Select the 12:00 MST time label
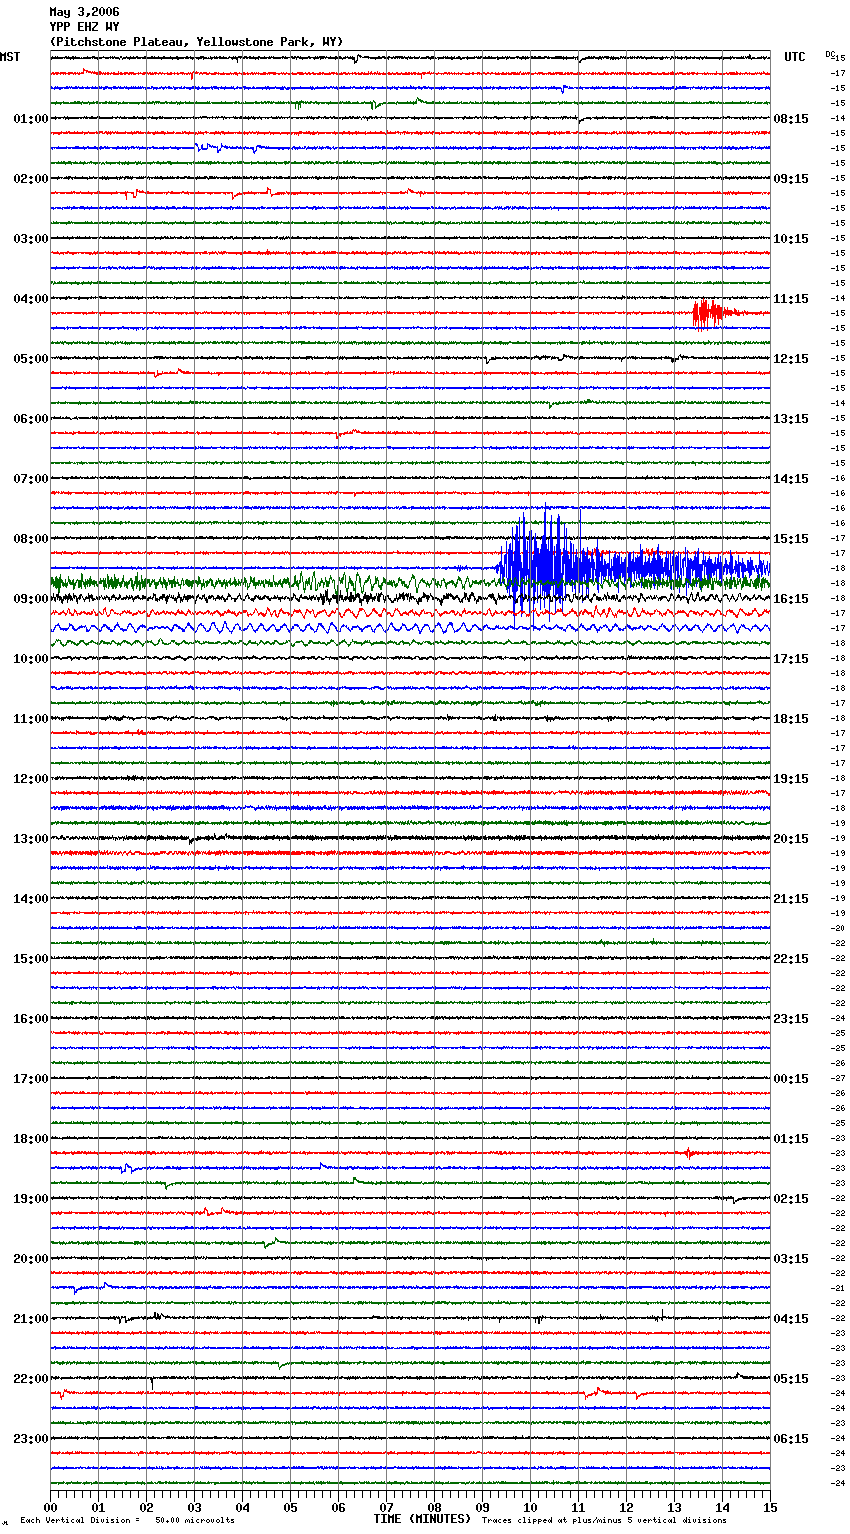850x1534 pixels. click(31, 779)
